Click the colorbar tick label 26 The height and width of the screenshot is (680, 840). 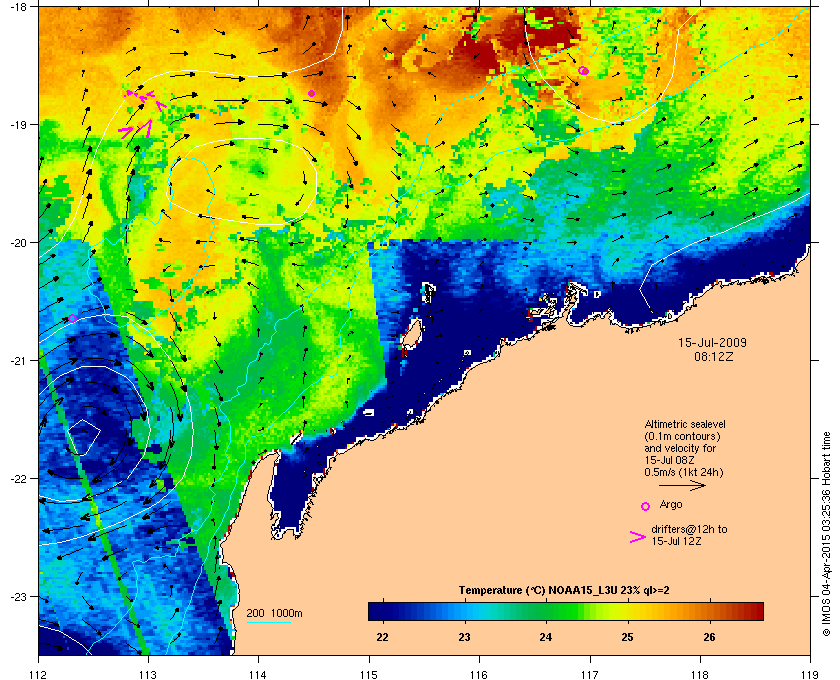(x=709, y=637)
